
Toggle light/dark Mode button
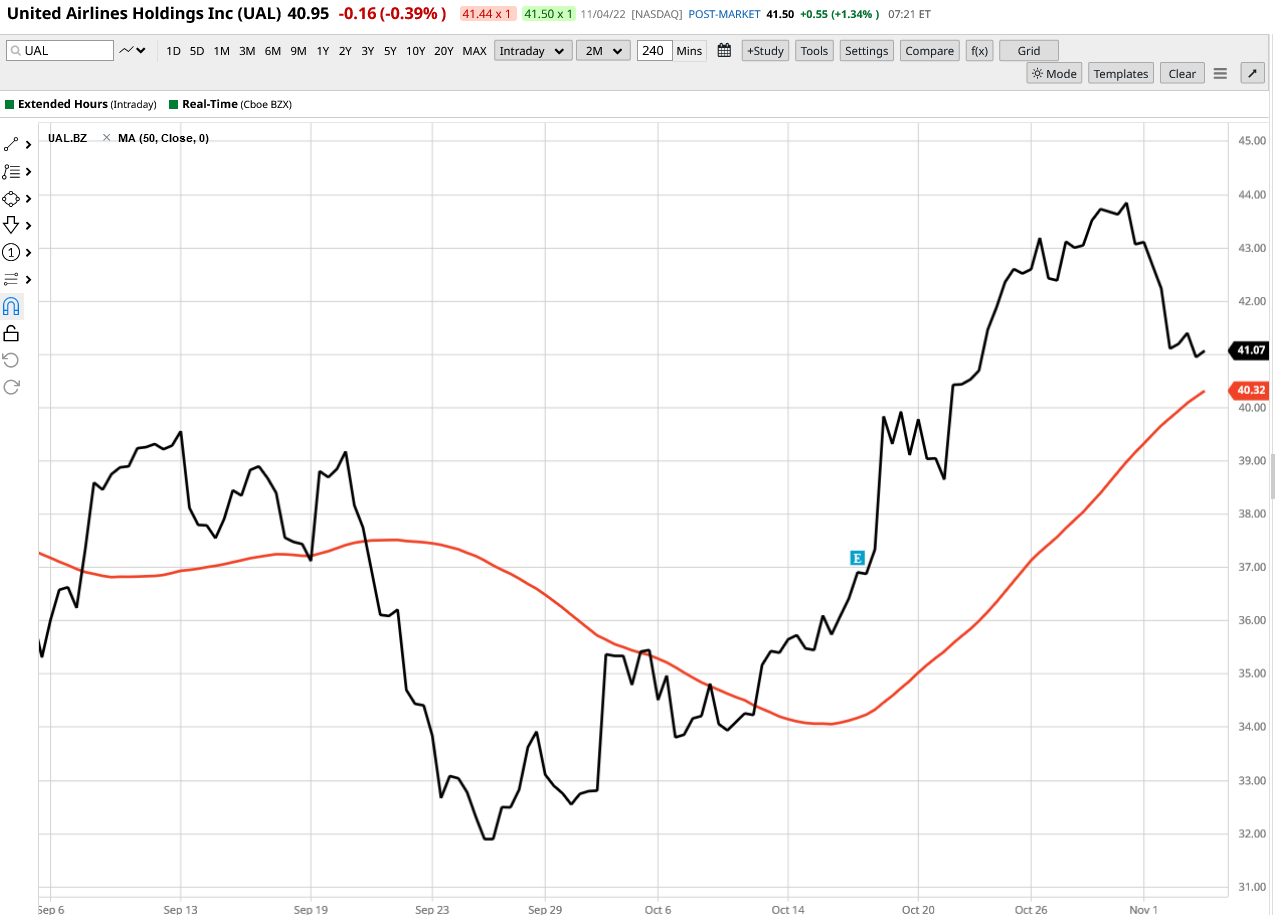(1054, 73)
